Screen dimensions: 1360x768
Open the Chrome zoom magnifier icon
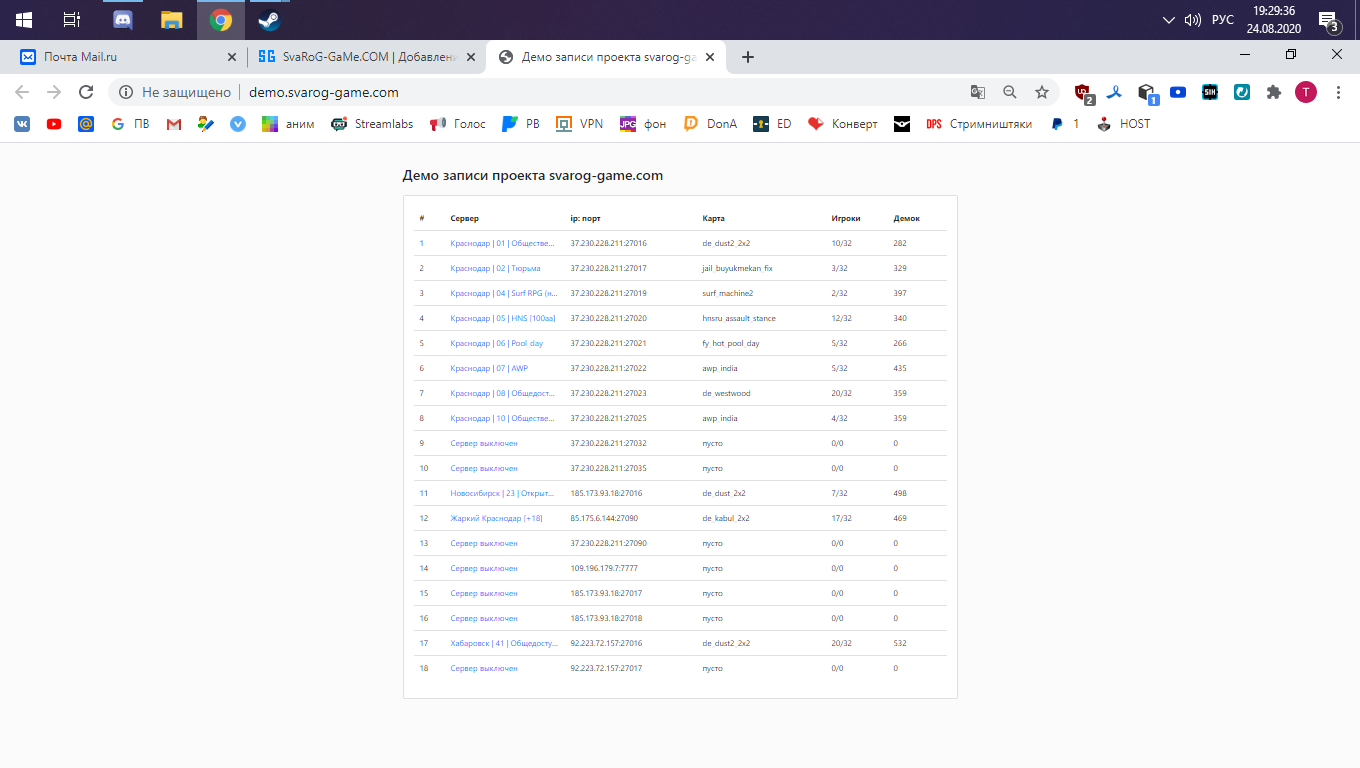pos(1010,92)
